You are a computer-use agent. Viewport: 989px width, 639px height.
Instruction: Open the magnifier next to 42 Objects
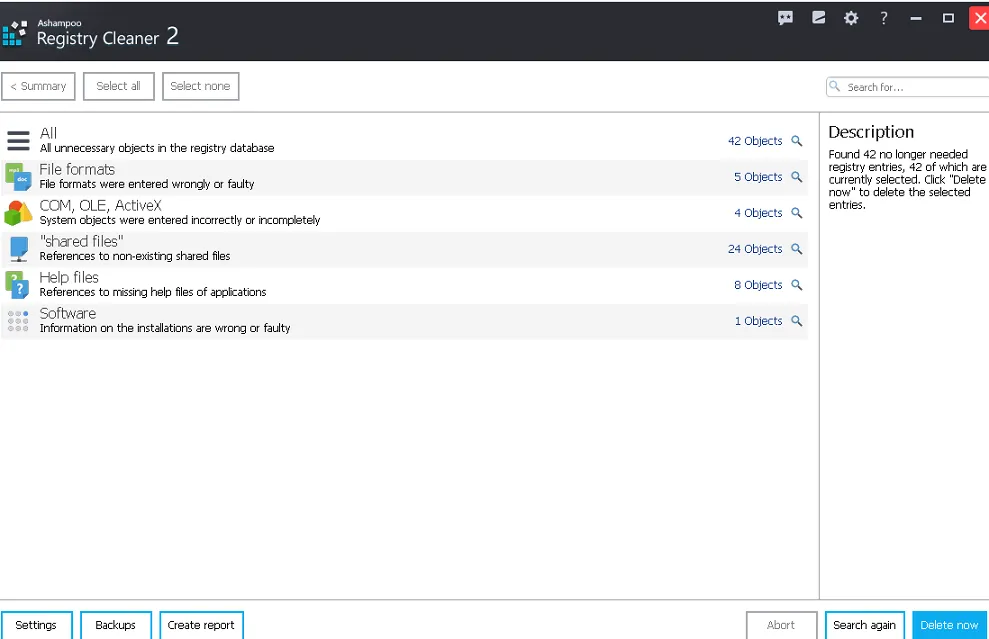click(796, 141)
